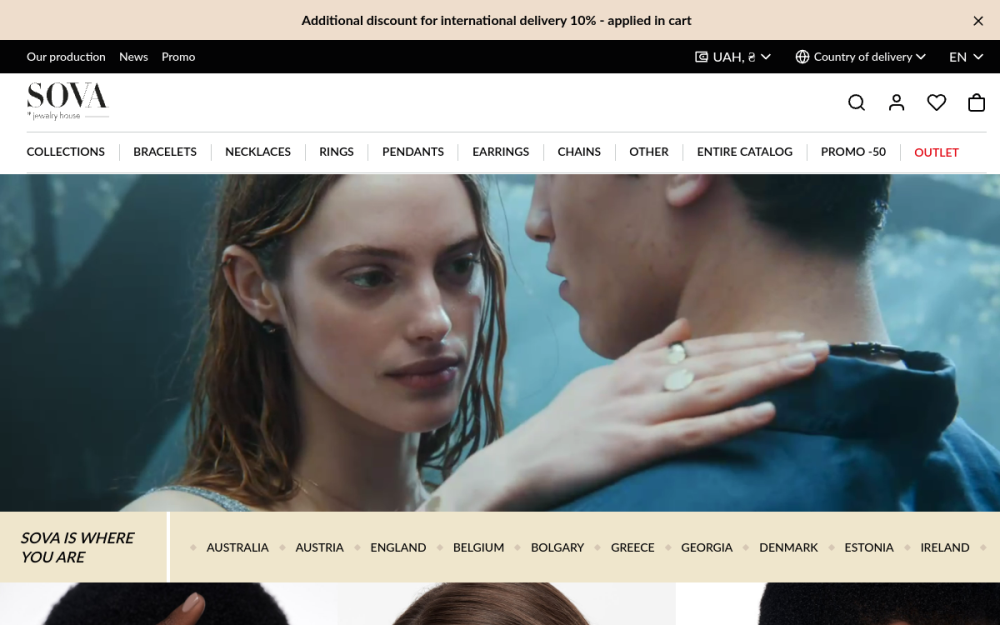Select PROMO -50 in navigation
This screenshot has width=1000, height=625.
(x=853, y=152)
